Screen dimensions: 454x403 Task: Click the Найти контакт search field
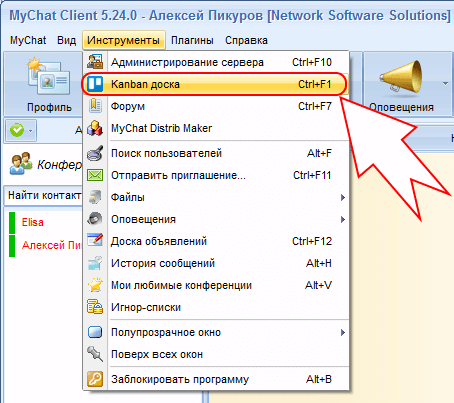click(43, 195)
